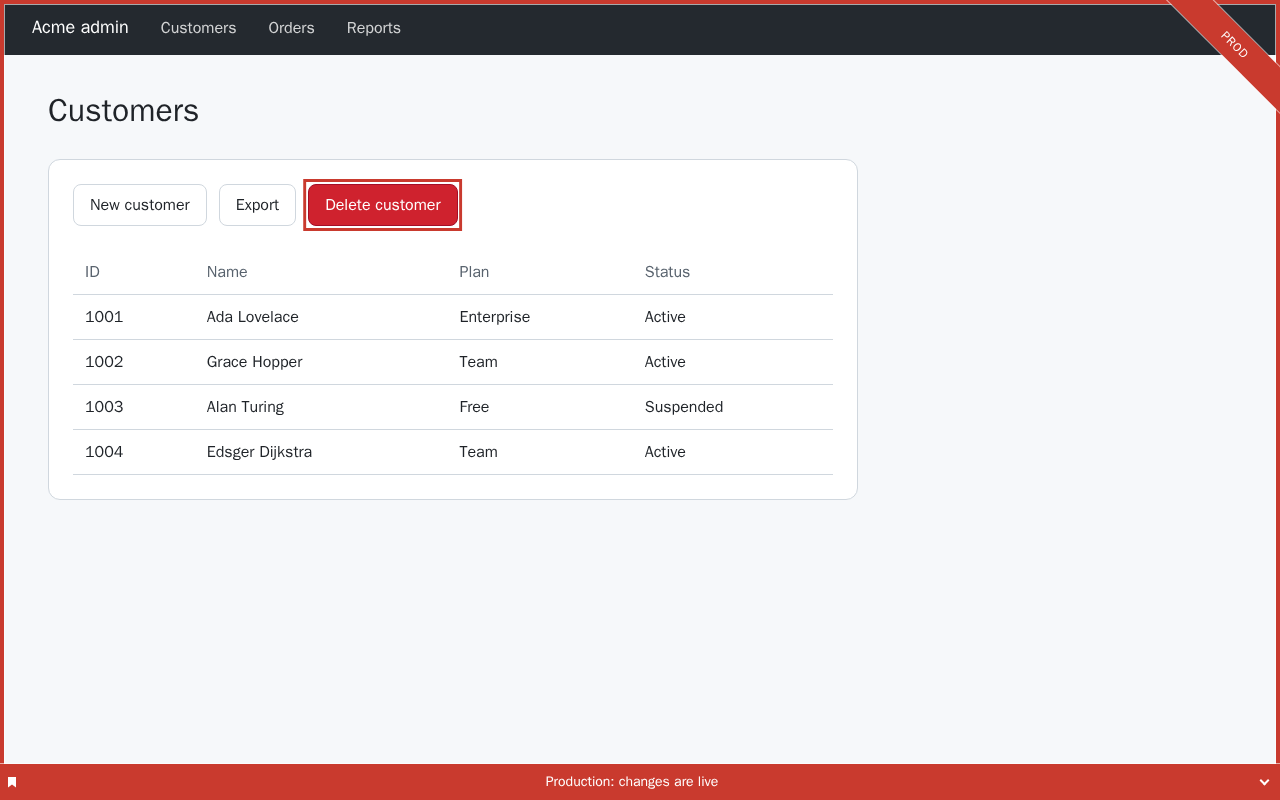Select customer ID 1004
This screenshot has width=1280, height=800.
pyautogui.click(x=104, y=452)
